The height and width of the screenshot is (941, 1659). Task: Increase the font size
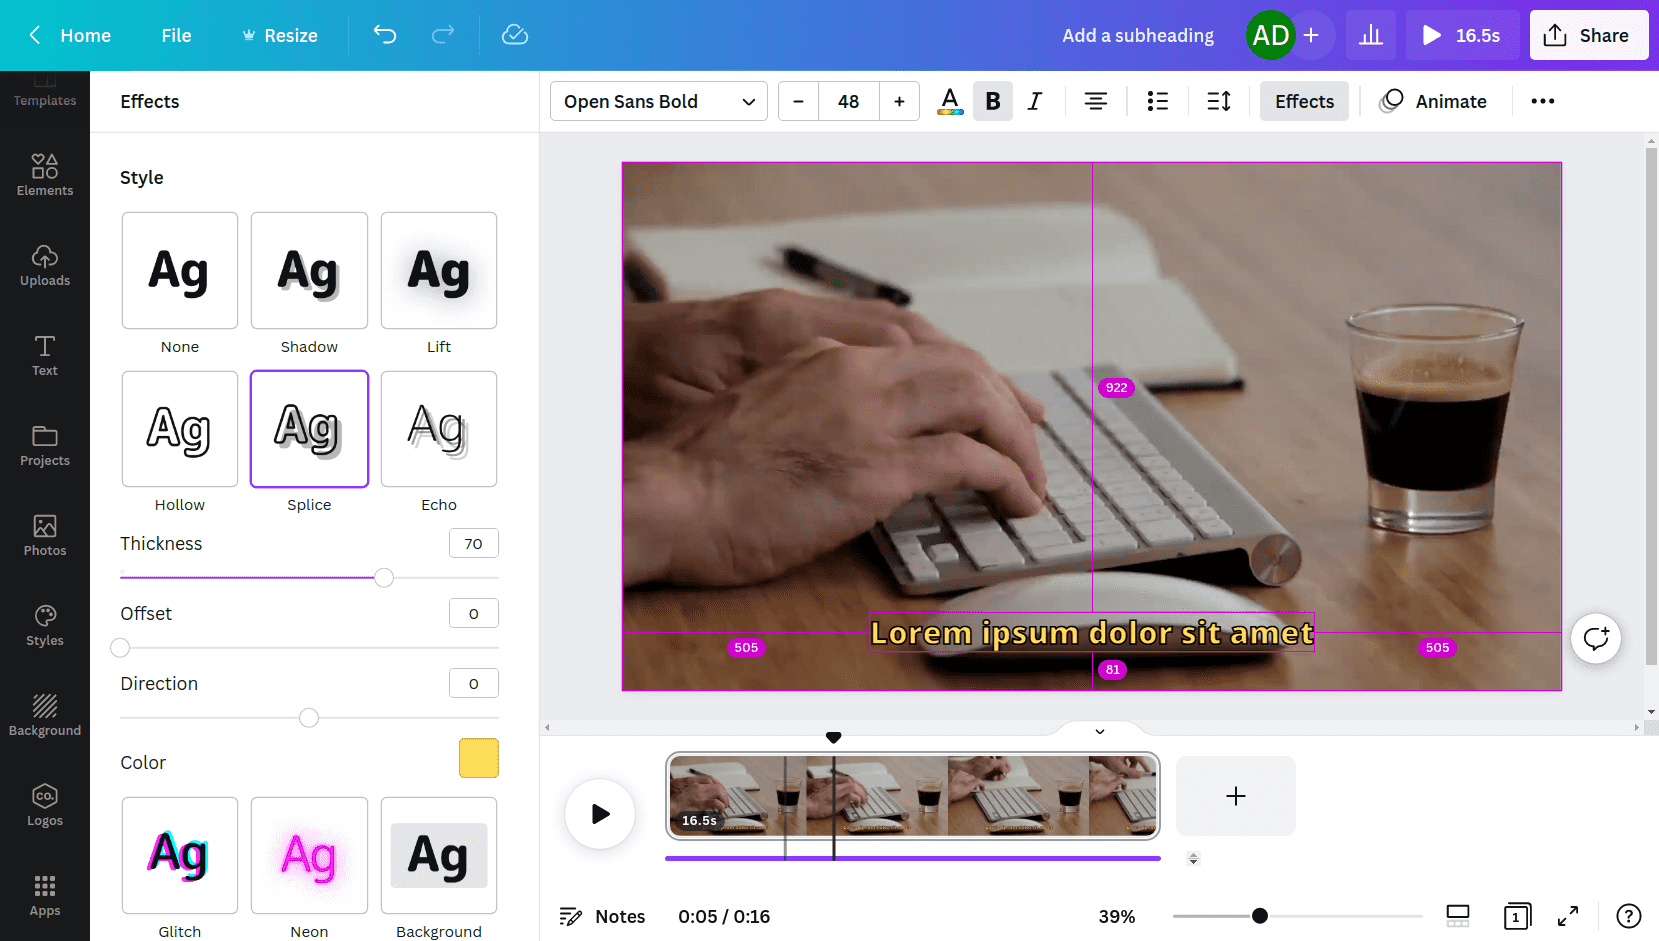click(x=899, y=101)
